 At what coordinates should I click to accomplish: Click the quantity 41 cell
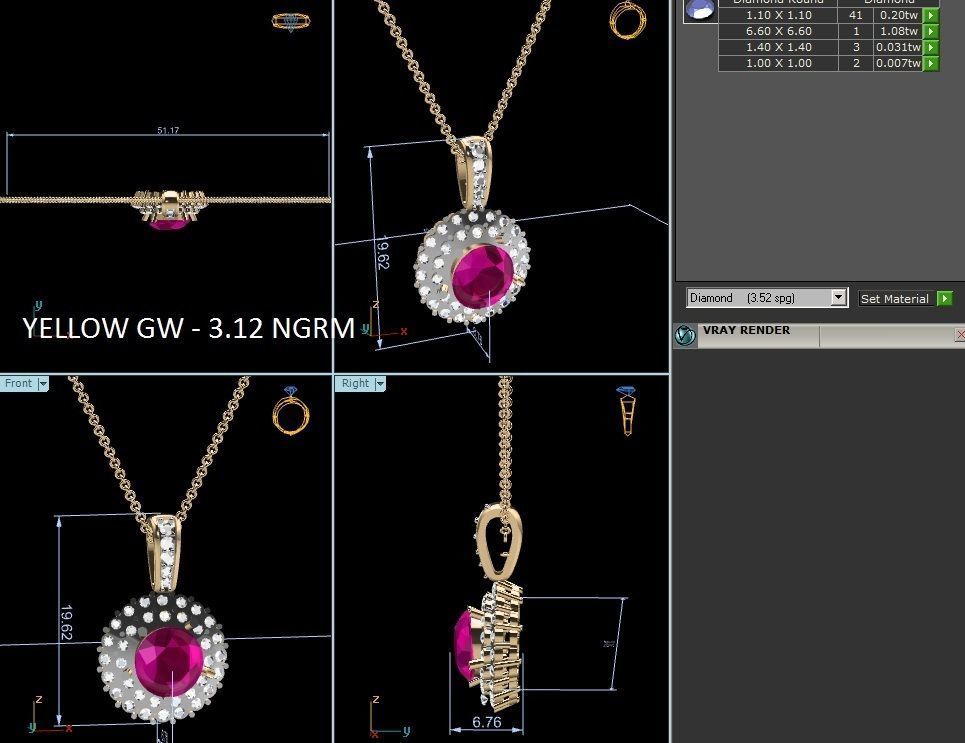[x=855, y=15]
